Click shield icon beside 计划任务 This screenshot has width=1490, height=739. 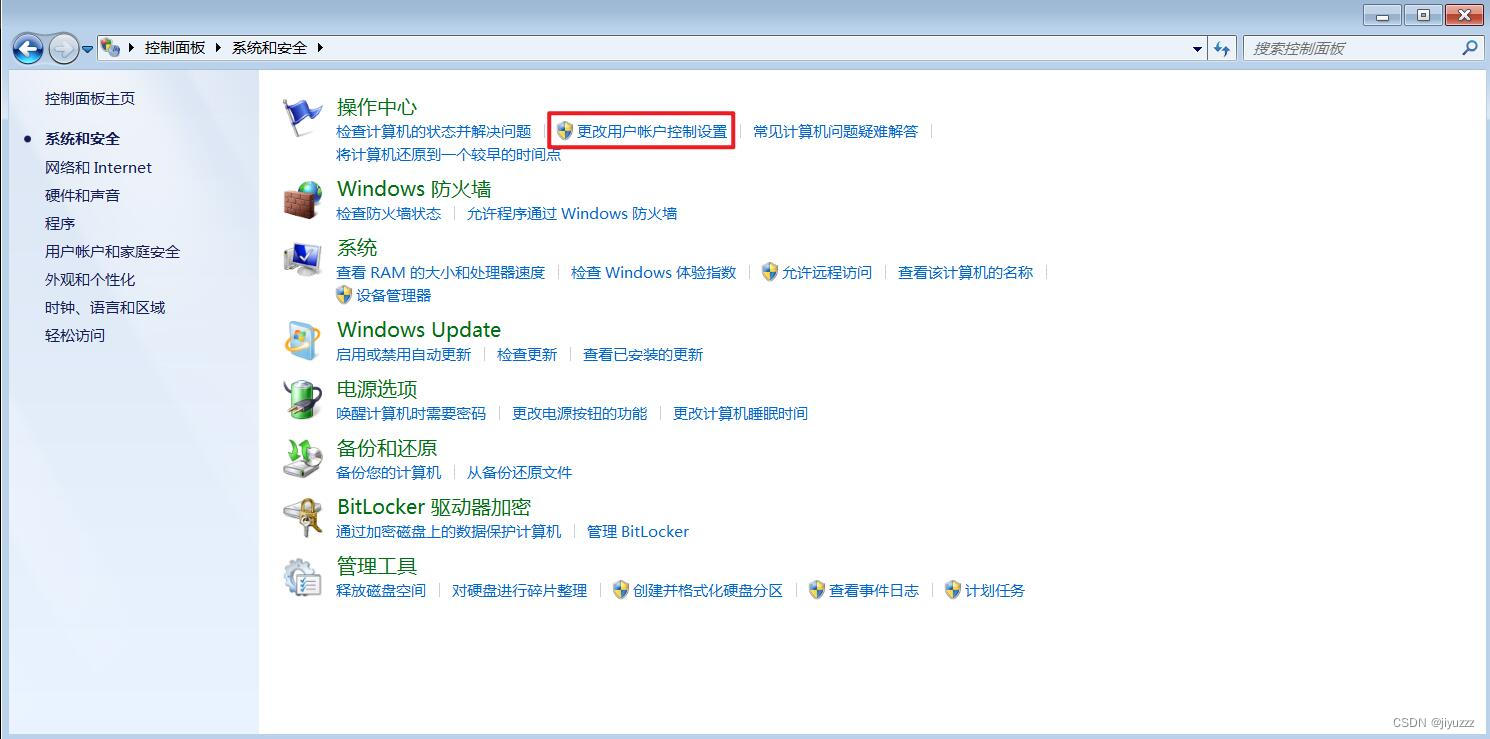pos(953,590)
